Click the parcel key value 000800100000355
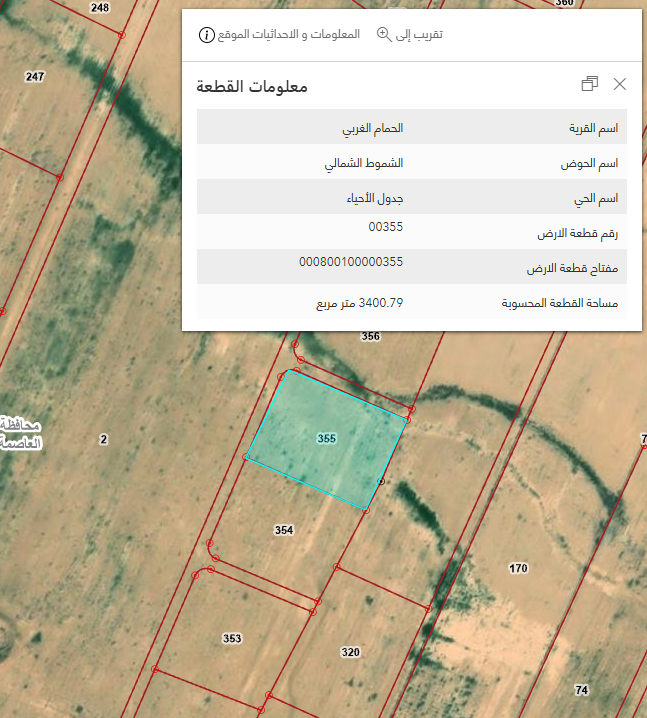Viewport: 647px width, 718px height. (351, 262)
